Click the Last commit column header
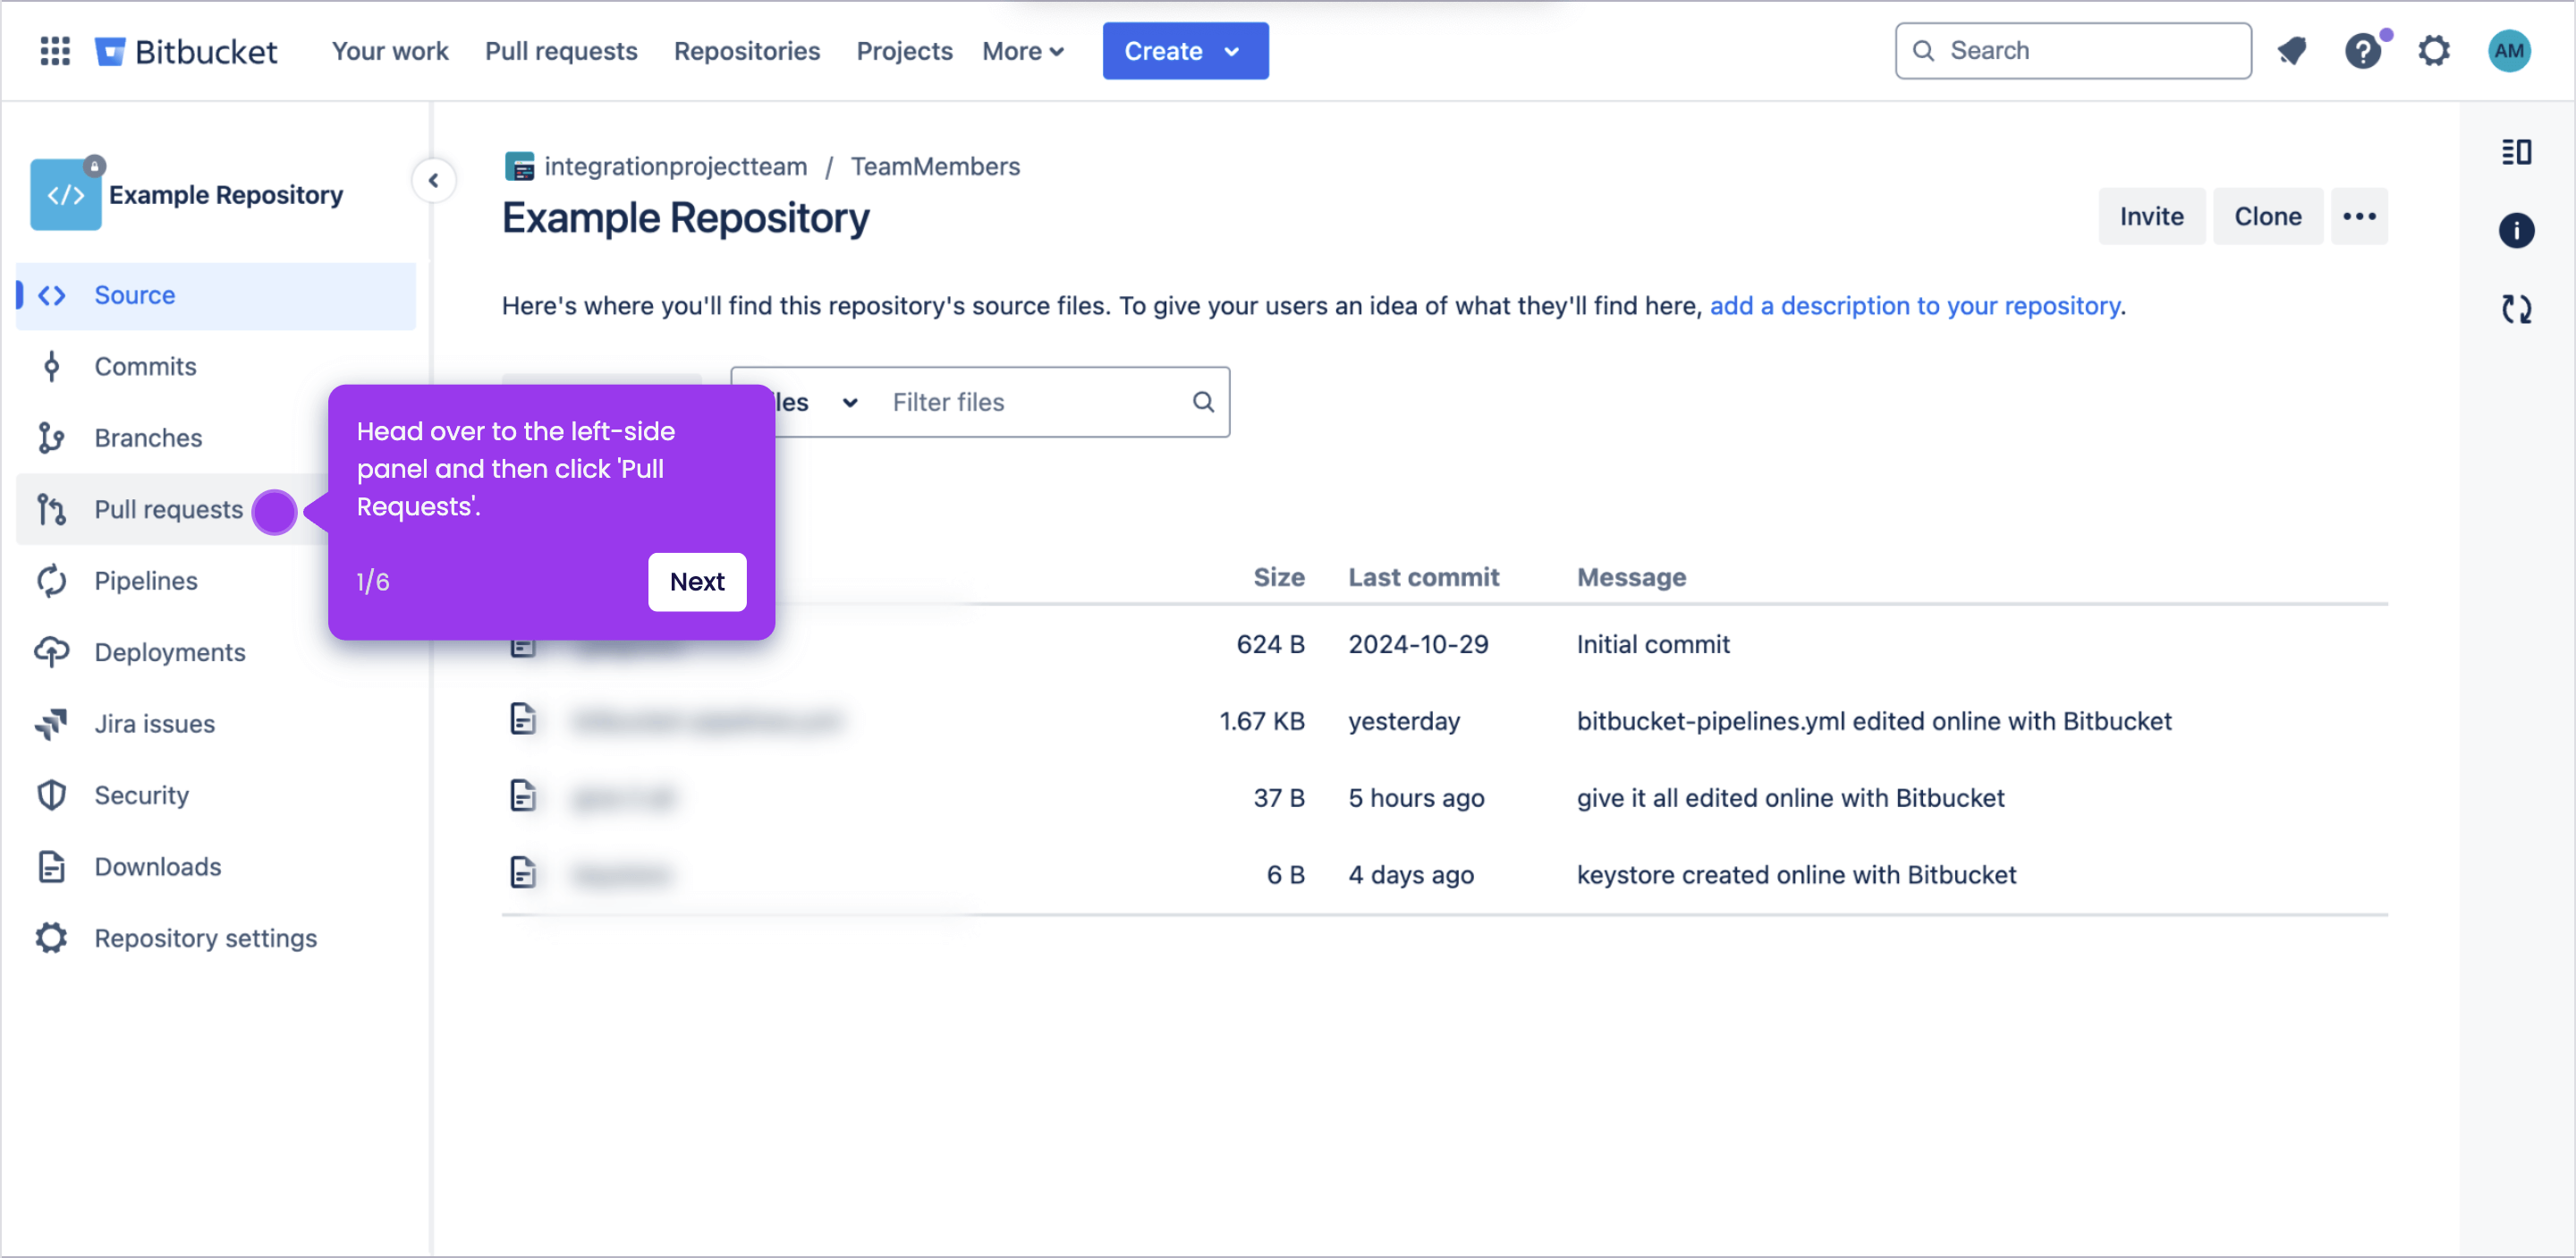 pyautogui.click(x=1423, y=577)
